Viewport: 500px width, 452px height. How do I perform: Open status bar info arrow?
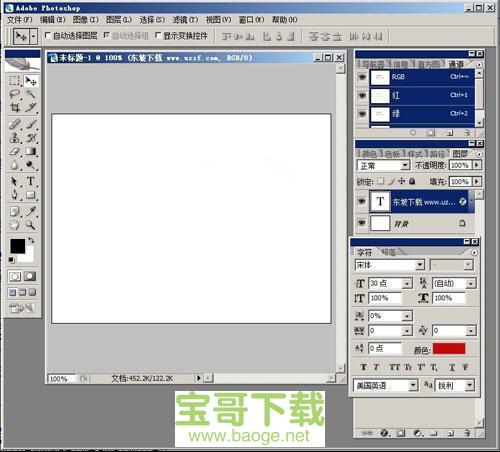tap(199, 378)
